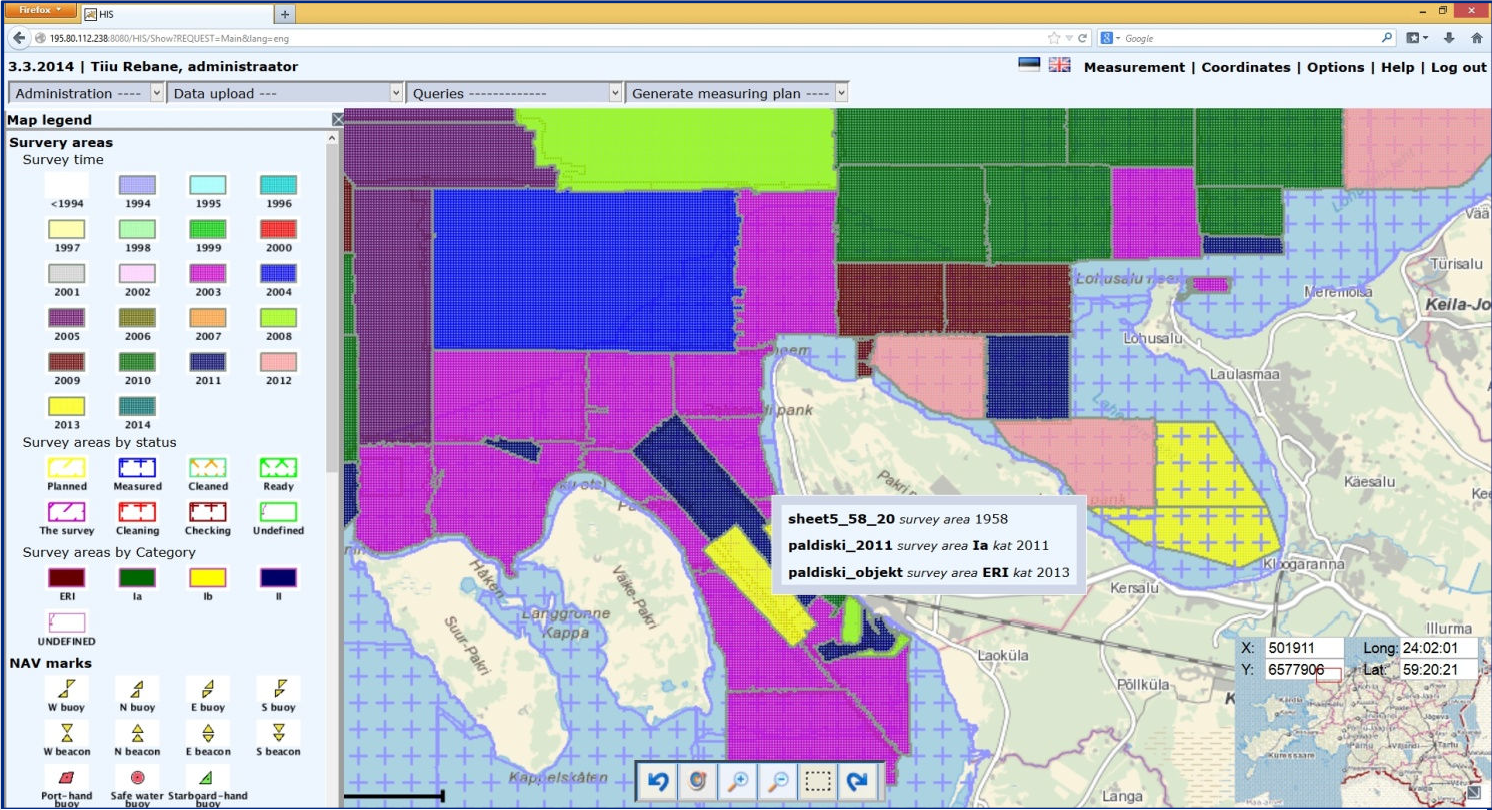Click the Safe water buoy legend icon
Screen dimensions: 1492x810
pyautogui.click(x=138, y=777)
